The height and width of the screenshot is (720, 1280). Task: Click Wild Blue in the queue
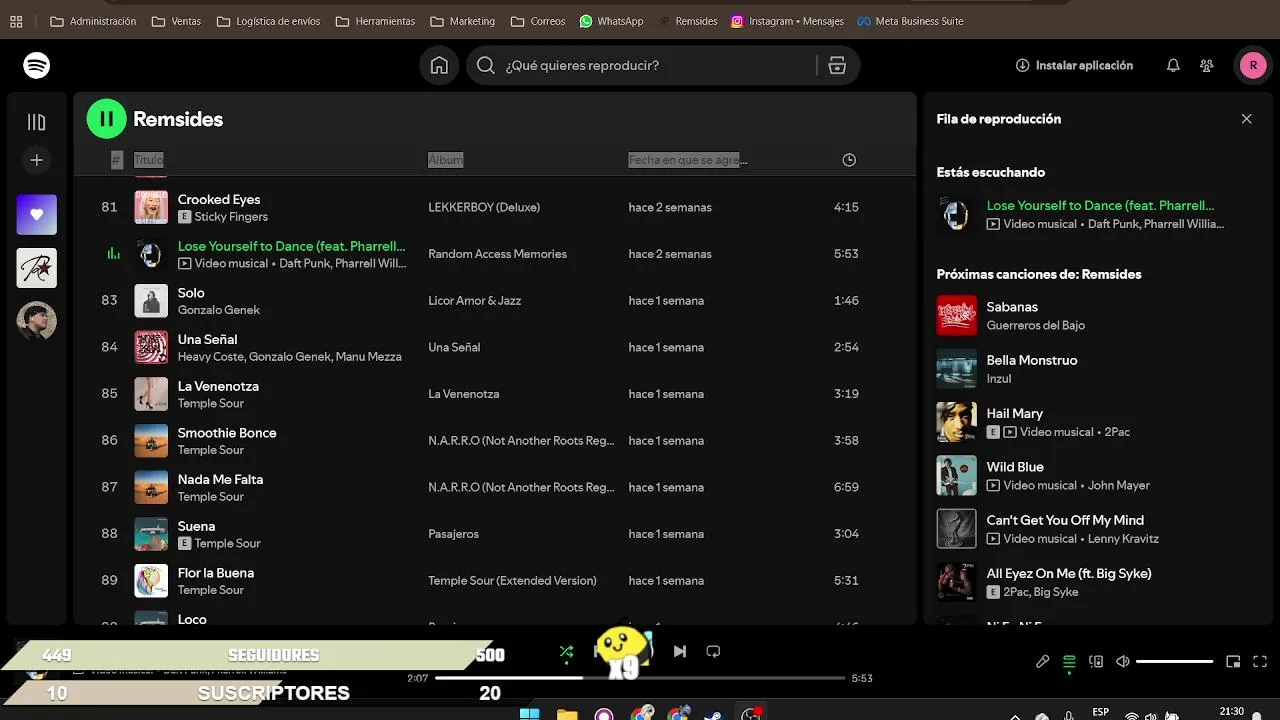(x=1015, y=467)
